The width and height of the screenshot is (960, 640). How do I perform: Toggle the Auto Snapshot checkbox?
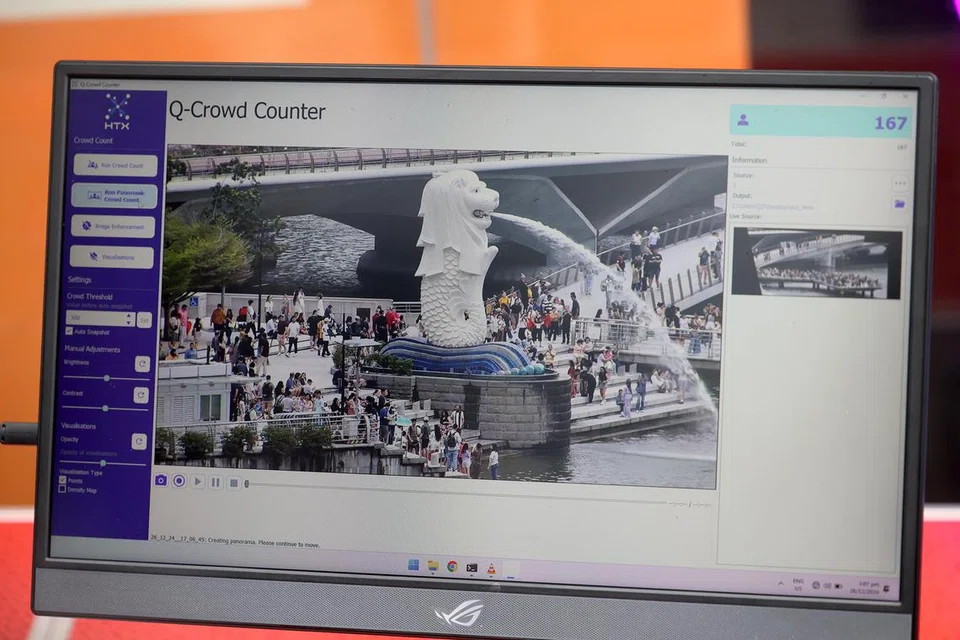click(69, 331)
